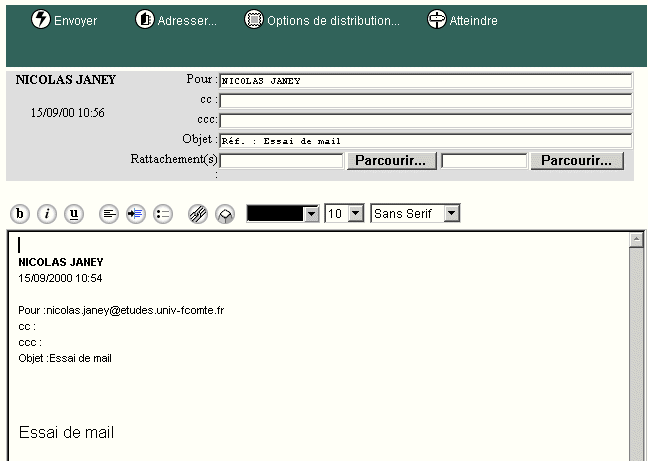The width and height of the screenshot is (648, 461).
Task: Click the icon left of the color box
Action: pyautogui.click(x=225, y=214)
